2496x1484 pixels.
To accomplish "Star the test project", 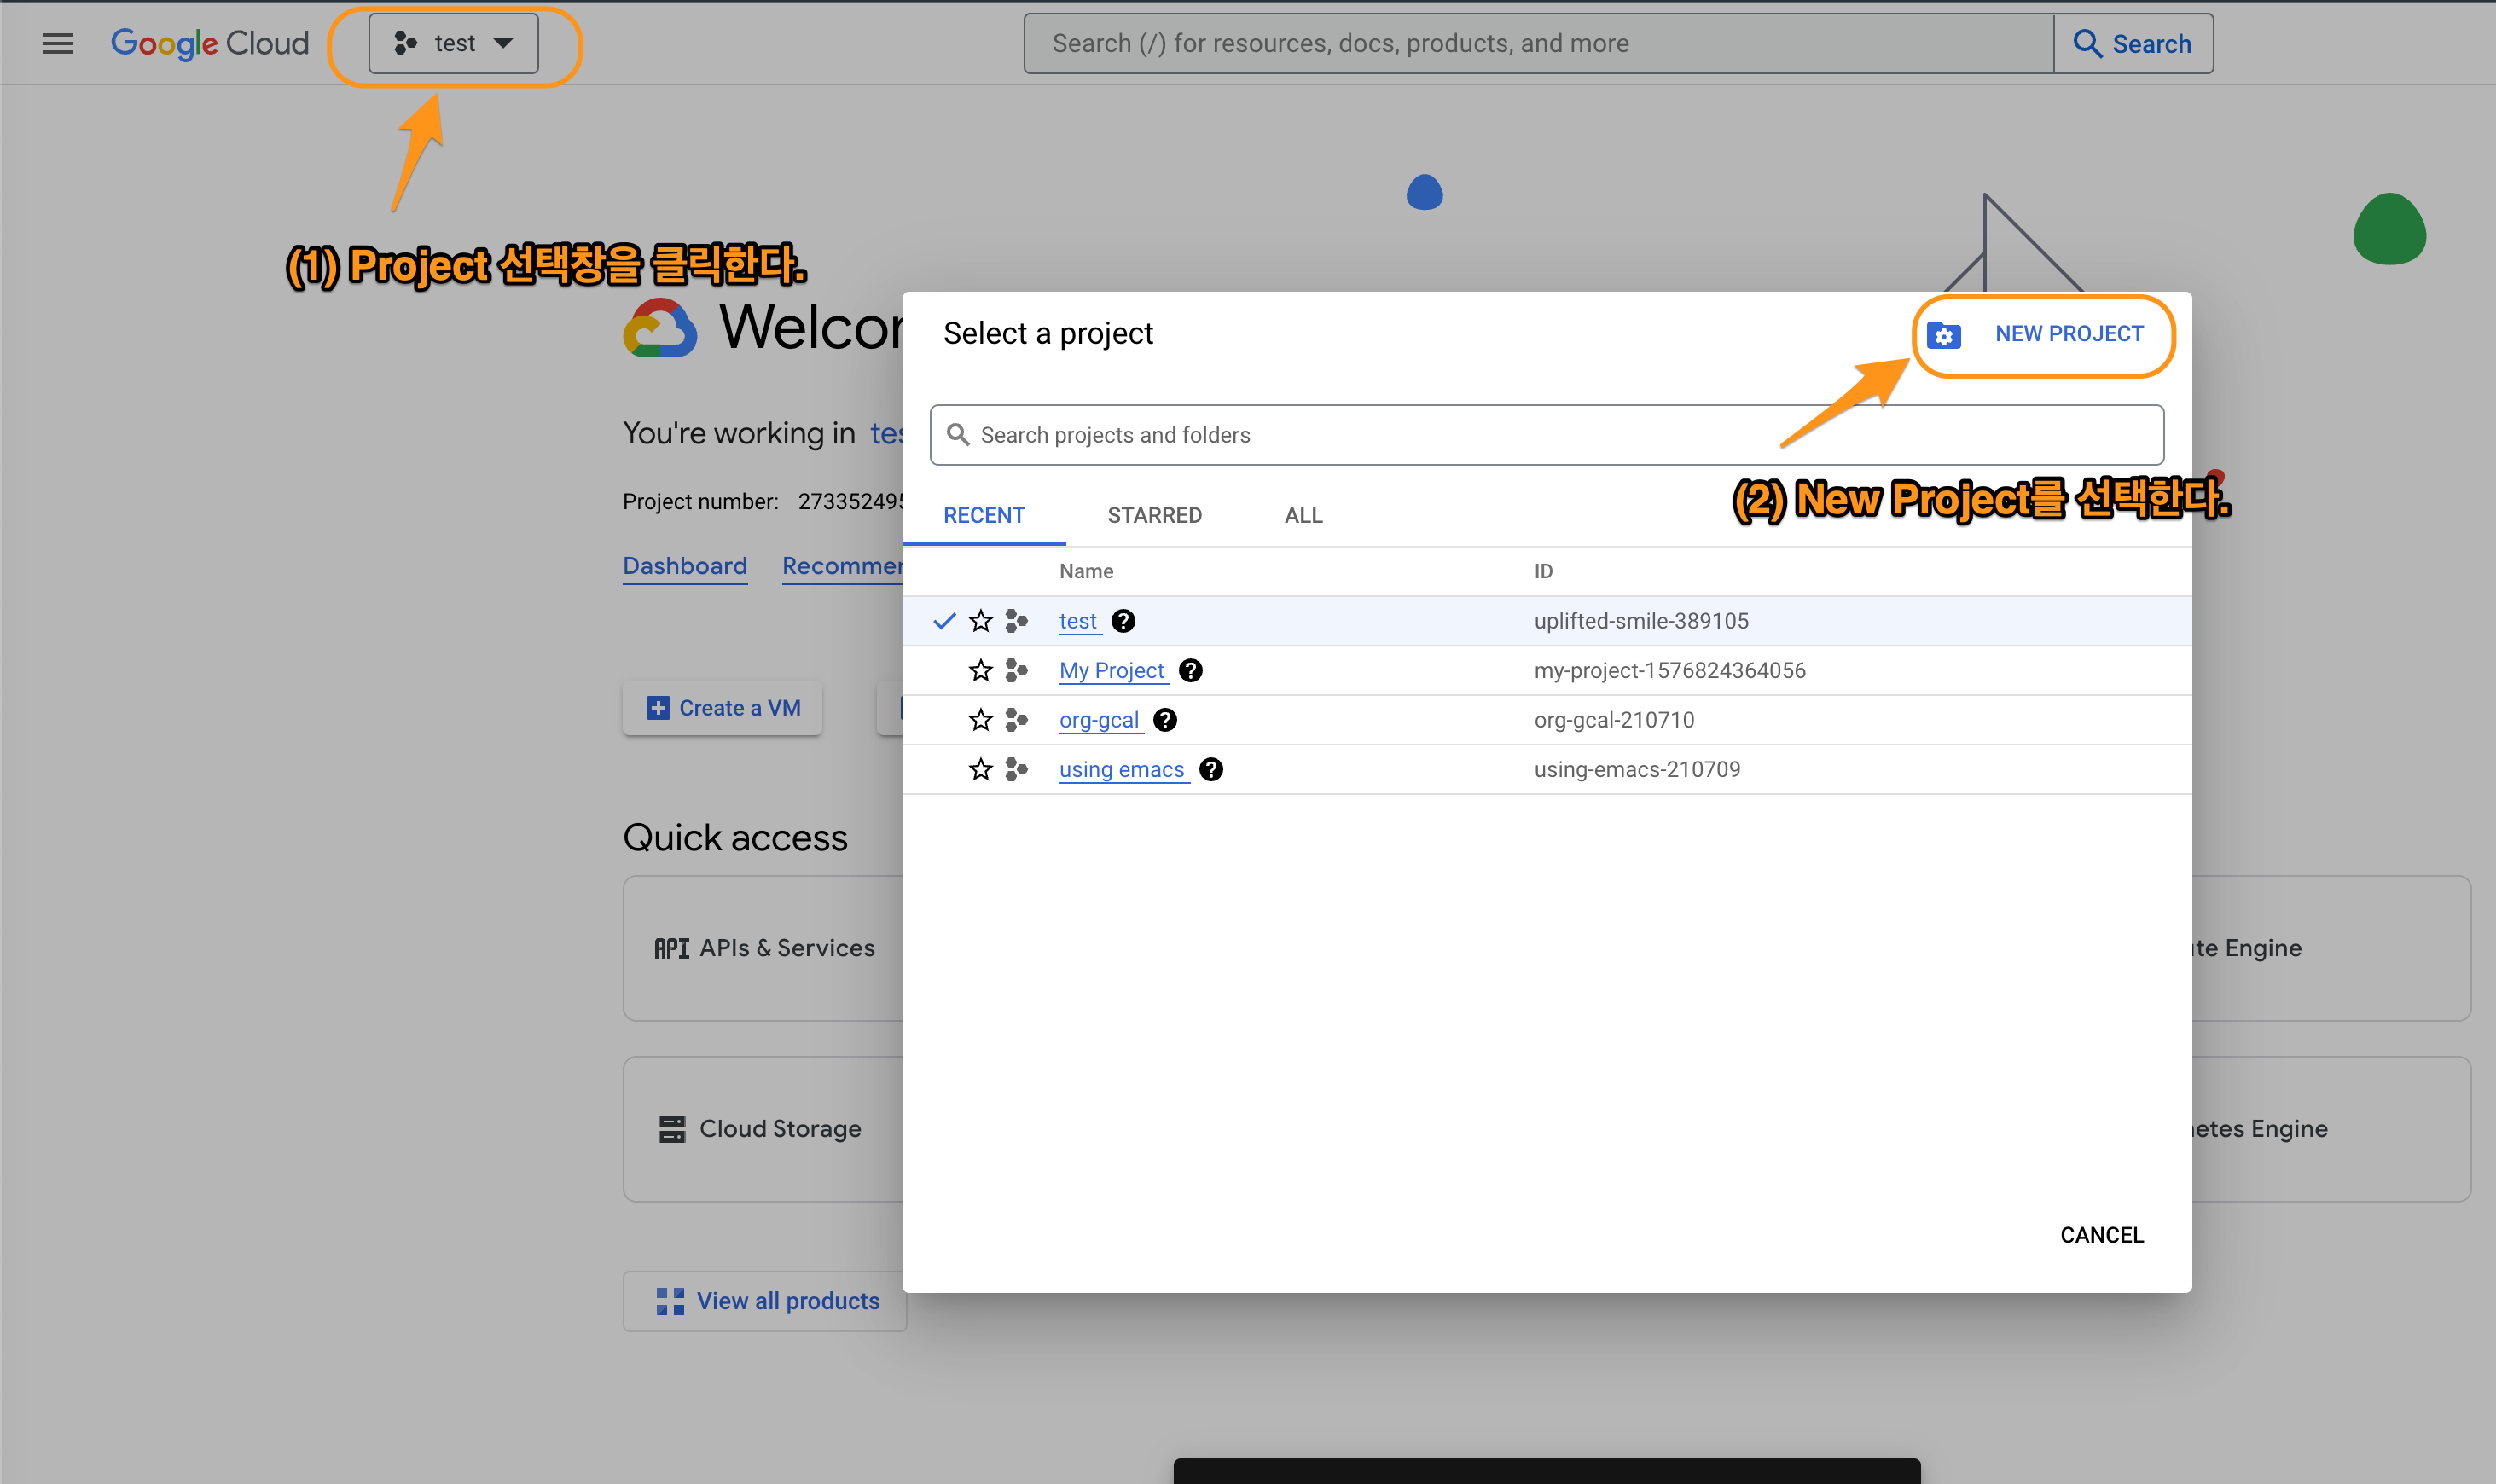I will coord(980,621).
